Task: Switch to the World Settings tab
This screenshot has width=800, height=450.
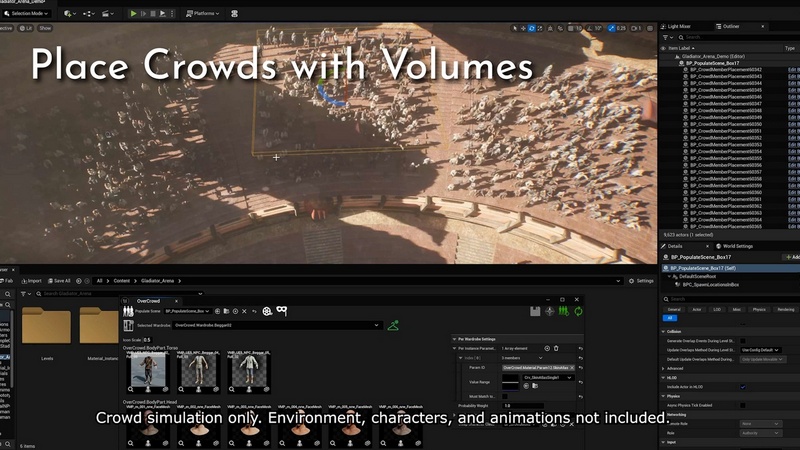Action: tap(735, 246)
